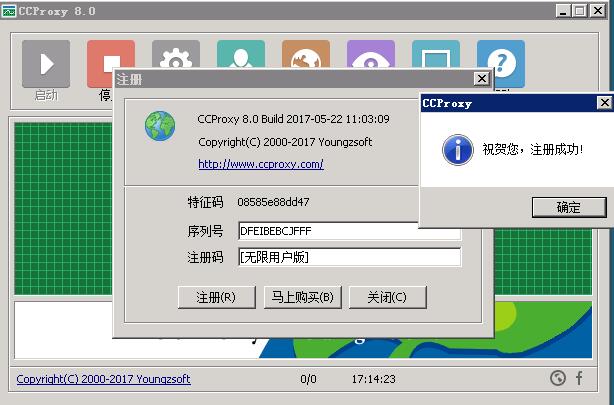Open the Options gear icon
This screenshot has height=405, width=614.
tap(176, 54)
